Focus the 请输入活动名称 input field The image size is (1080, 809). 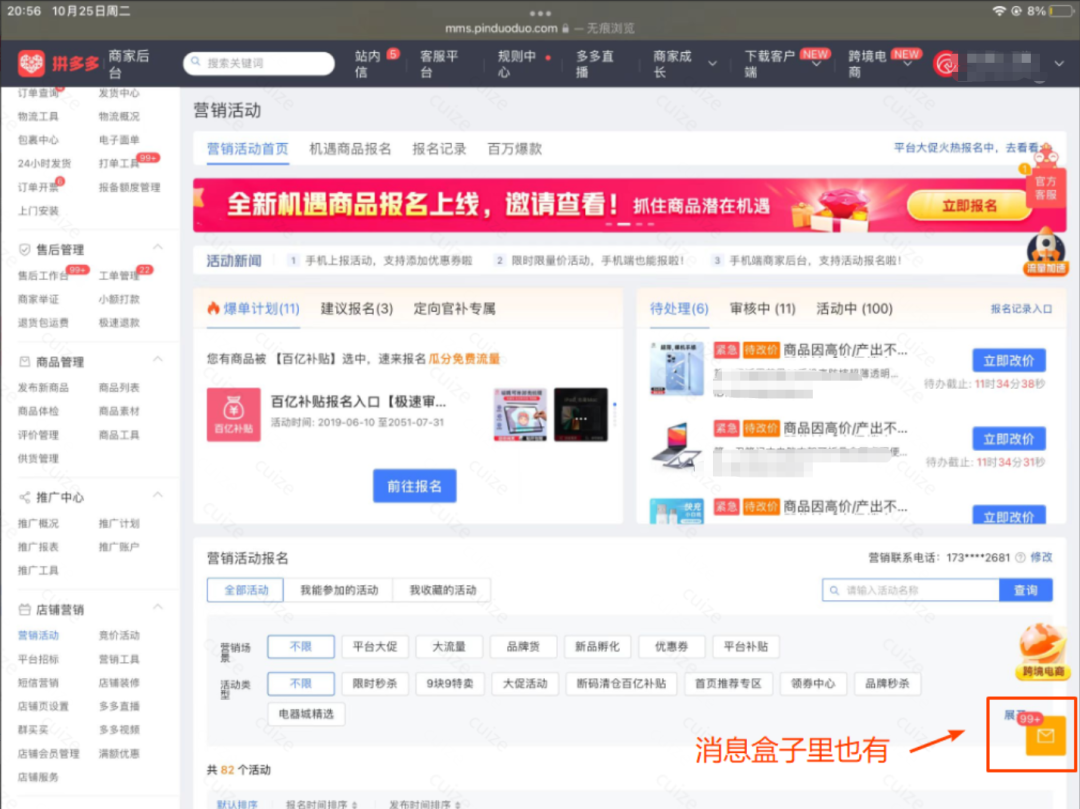(911, 590)
